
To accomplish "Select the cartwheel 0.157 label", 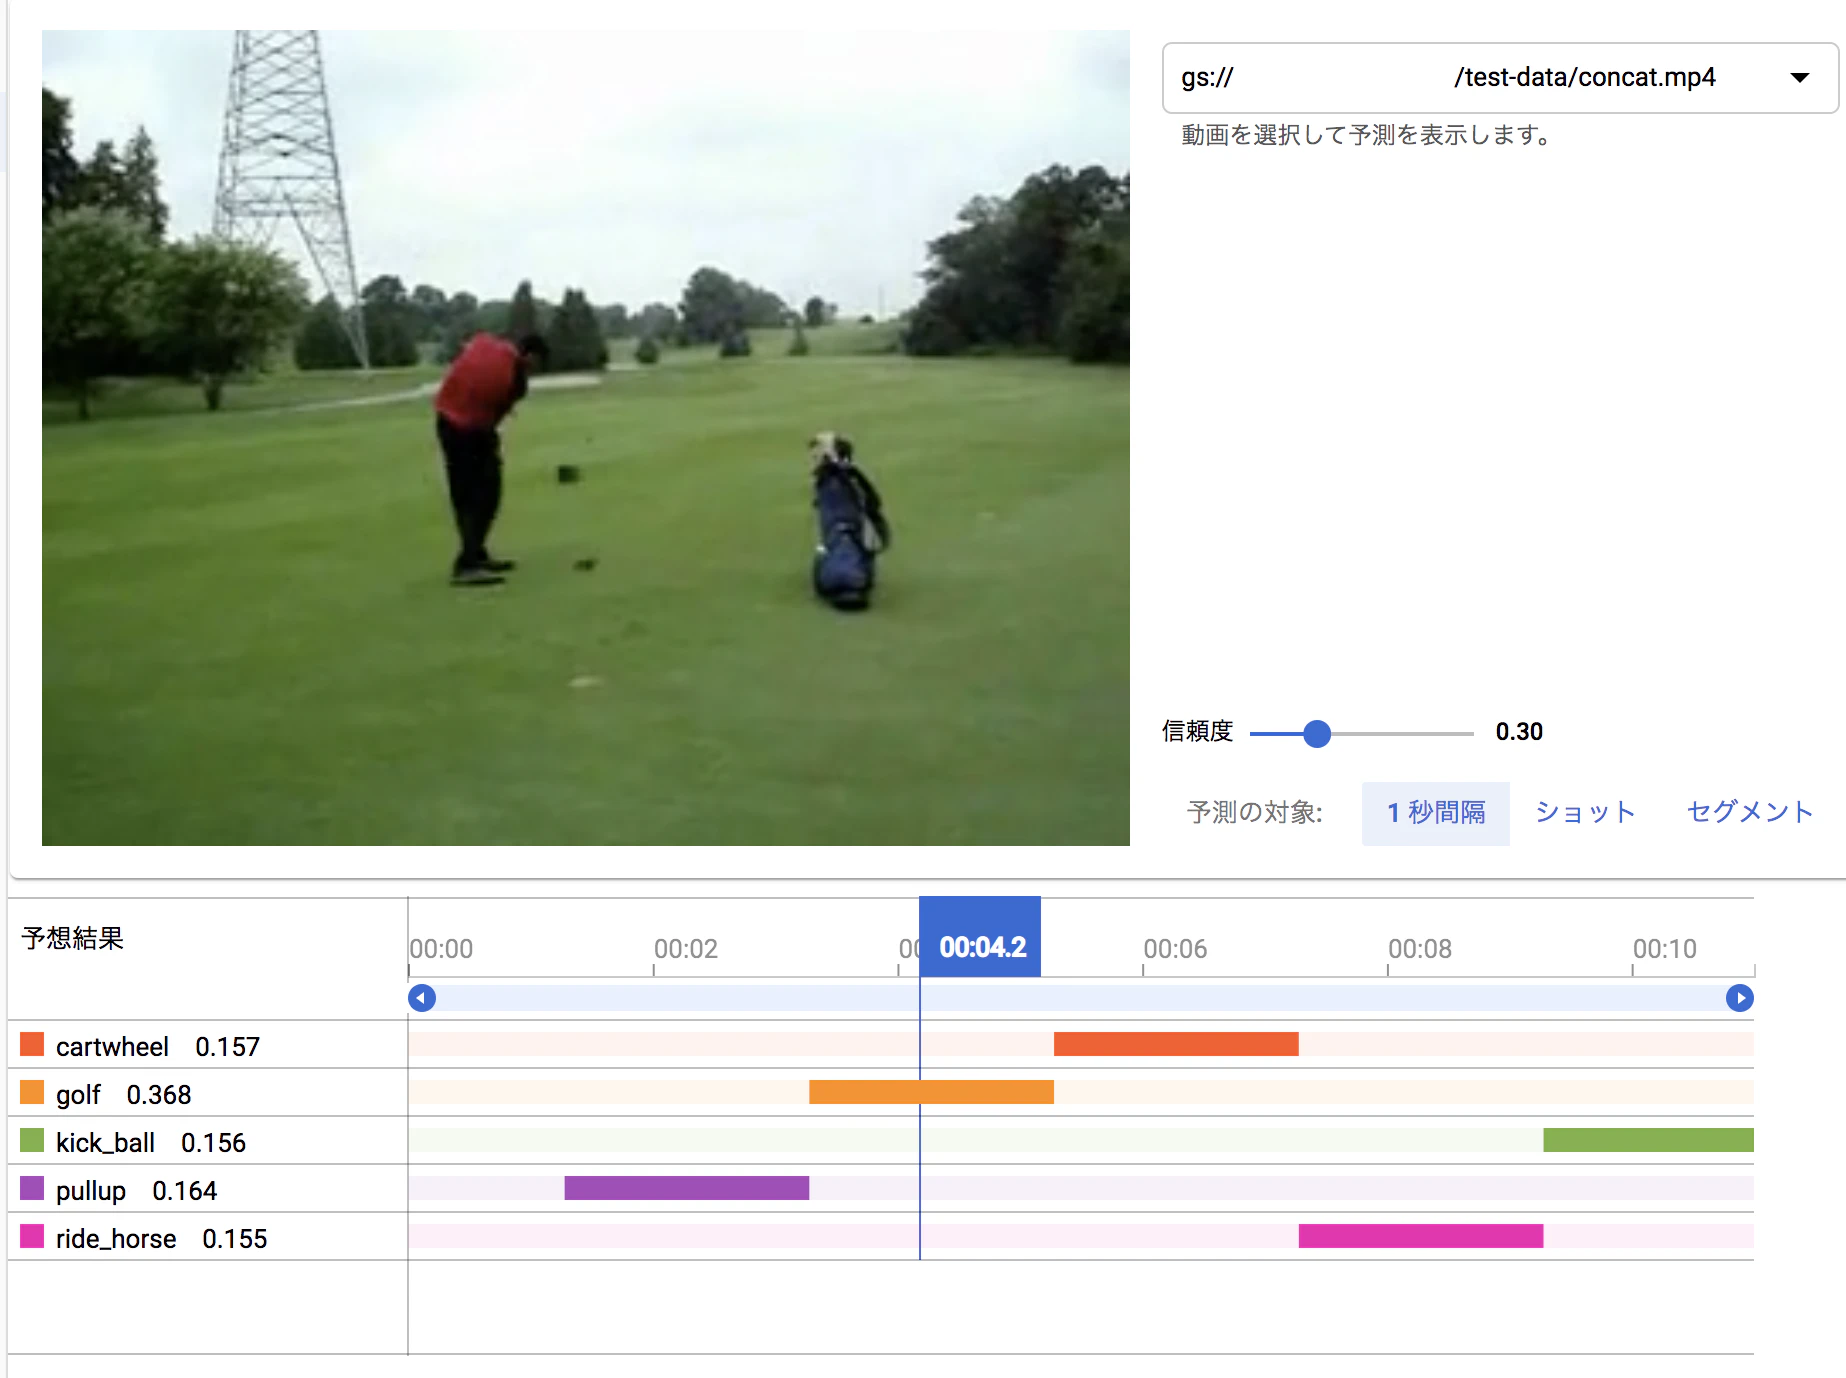I will [x=158, y=1047].
